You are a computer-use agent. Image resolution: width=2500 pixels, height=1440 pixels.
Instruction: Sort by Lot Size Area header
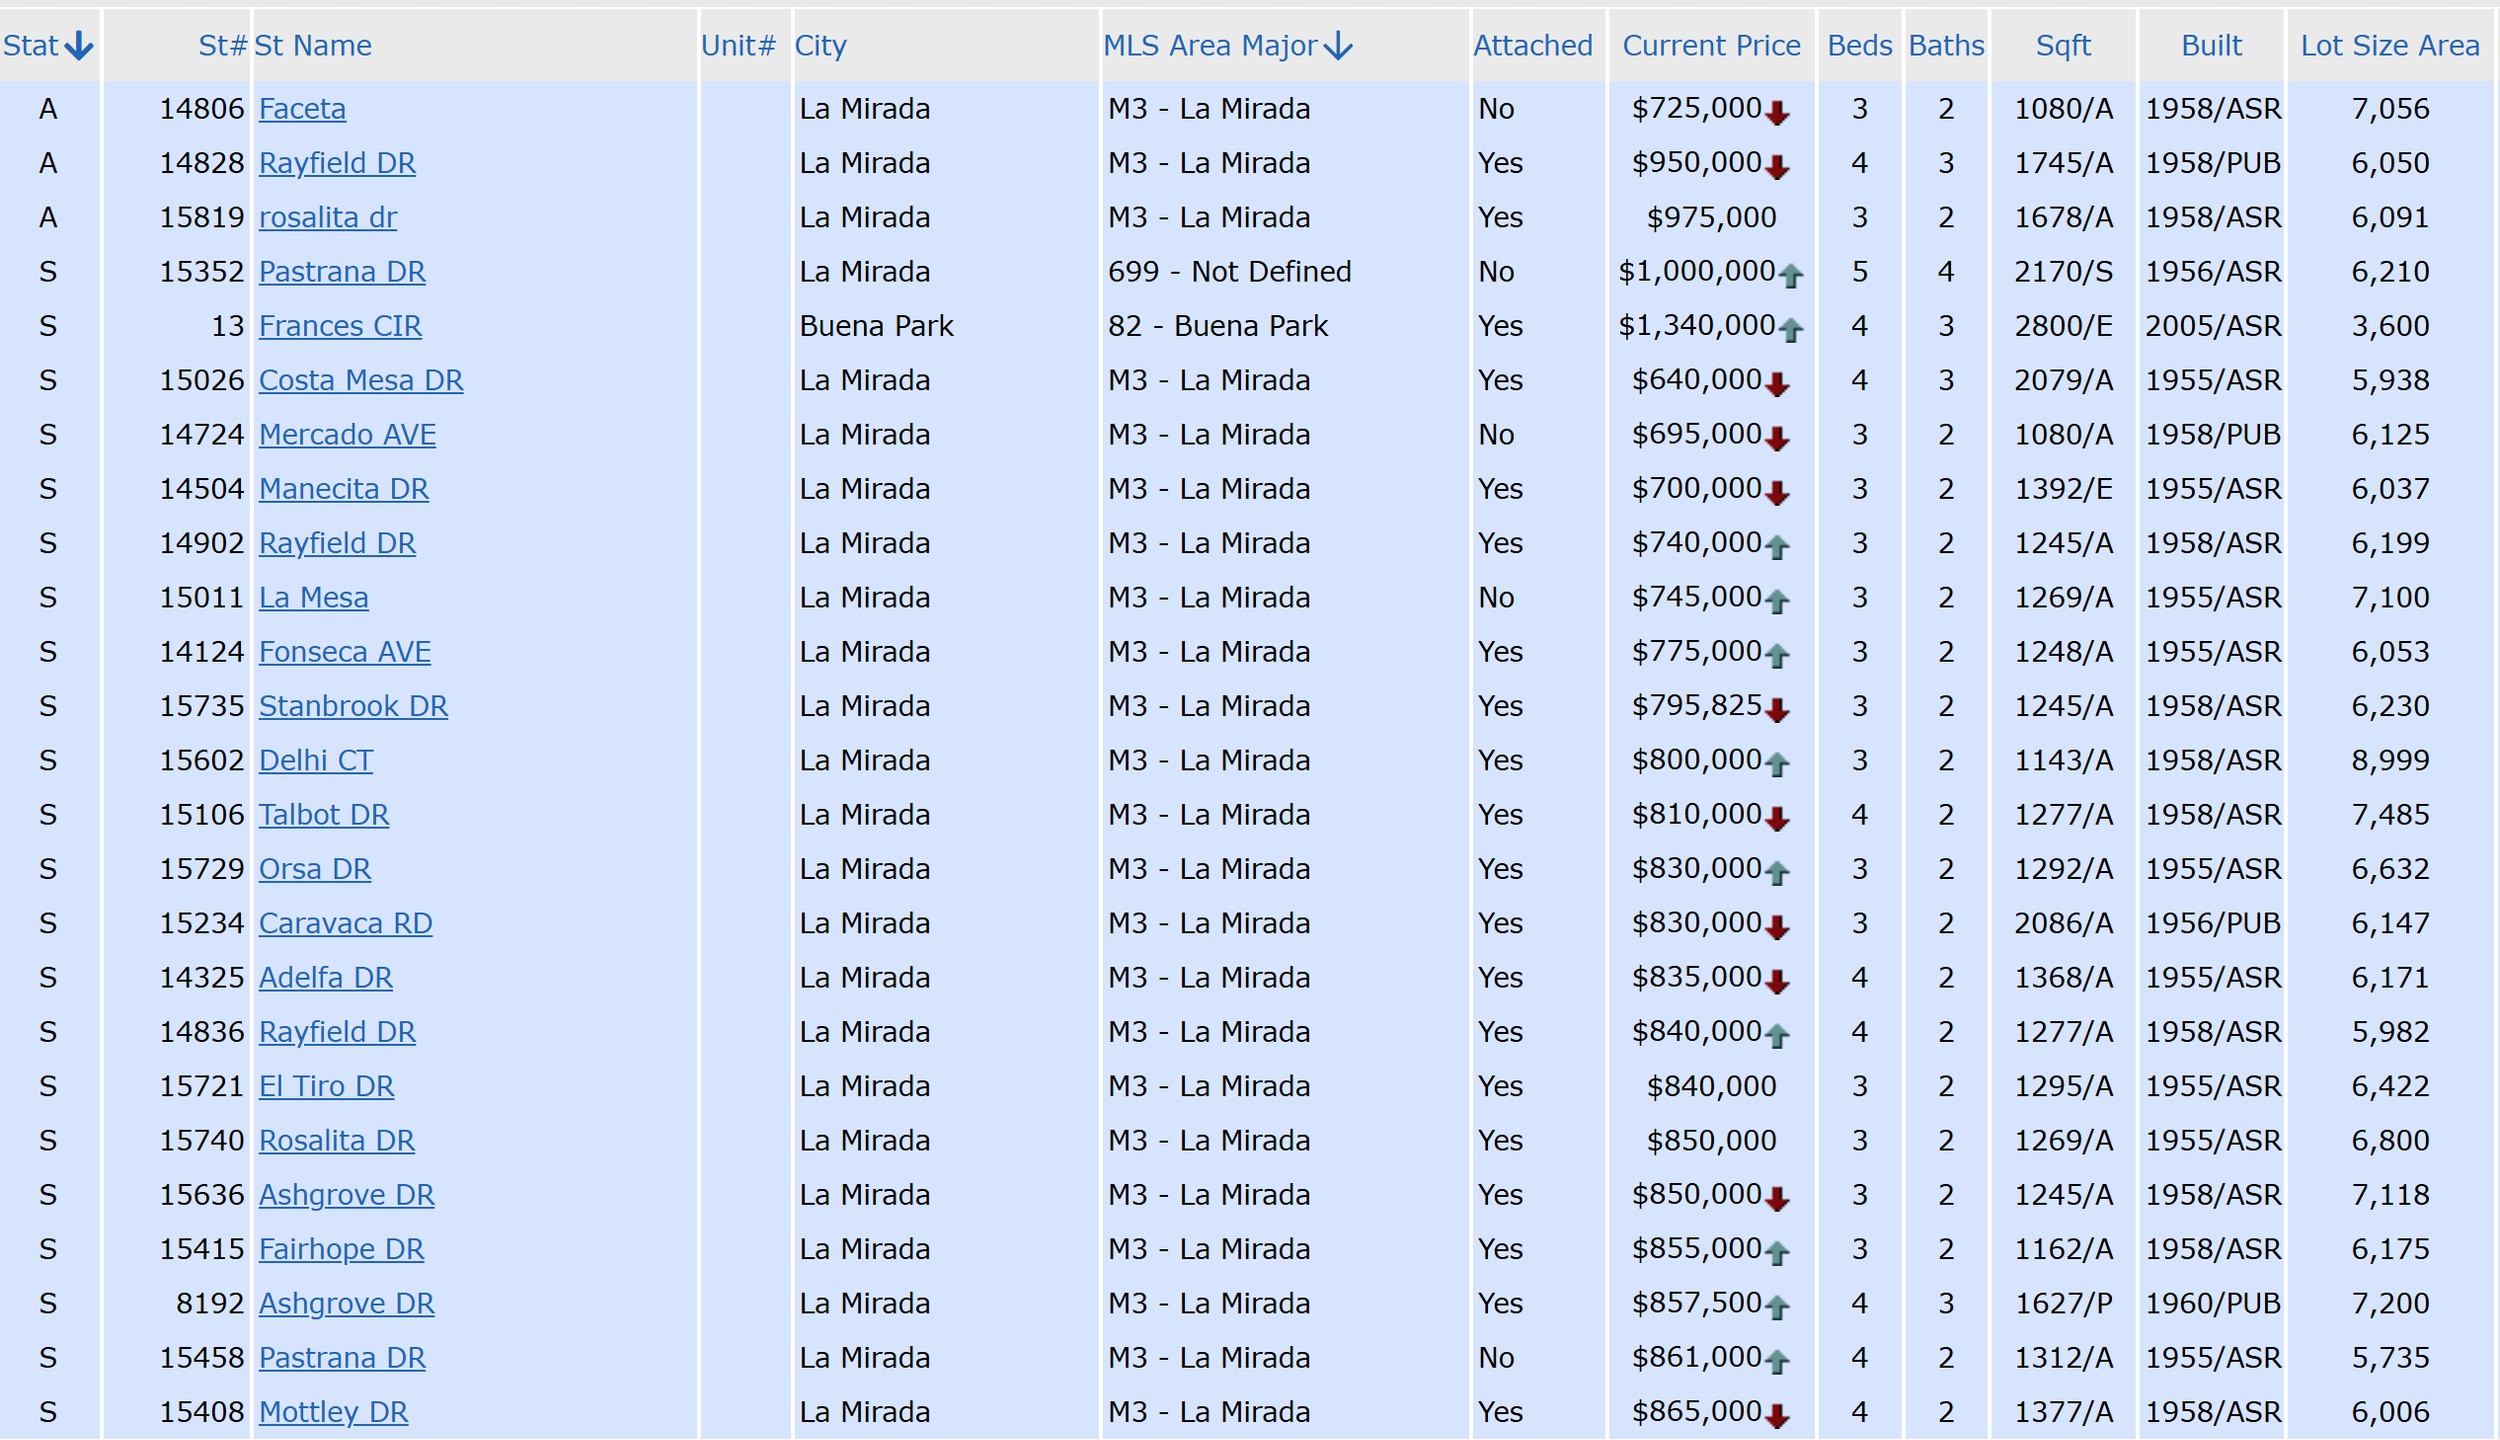(2389, 46)
